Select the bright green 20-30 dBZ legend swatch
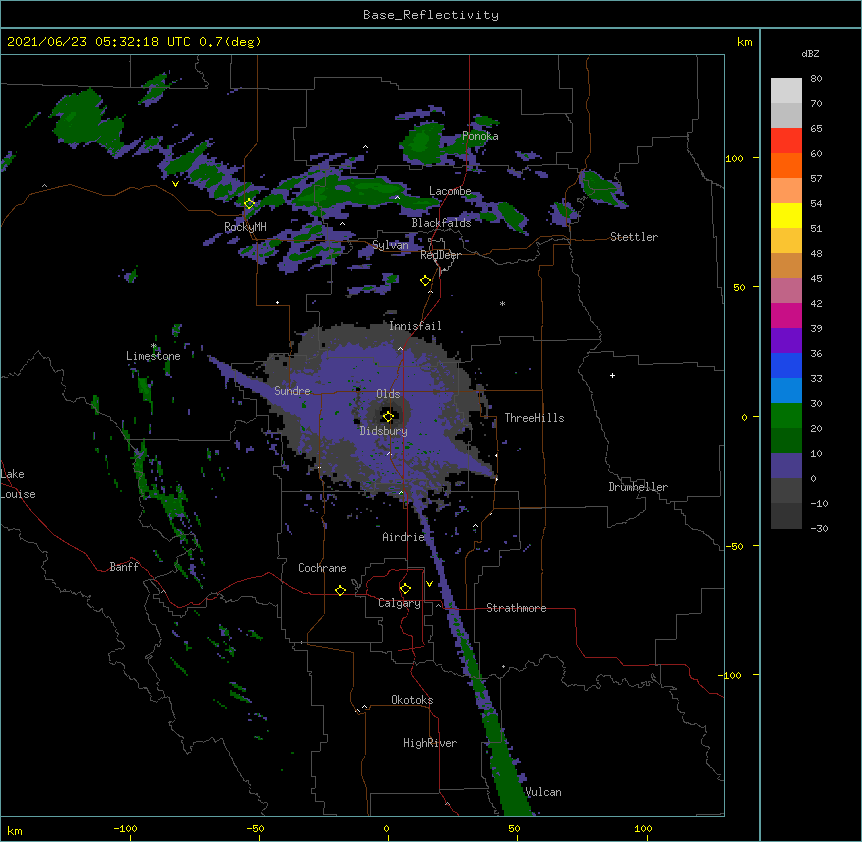The width and height of the screenshot is (862, 842). click(x=786, y=416)
